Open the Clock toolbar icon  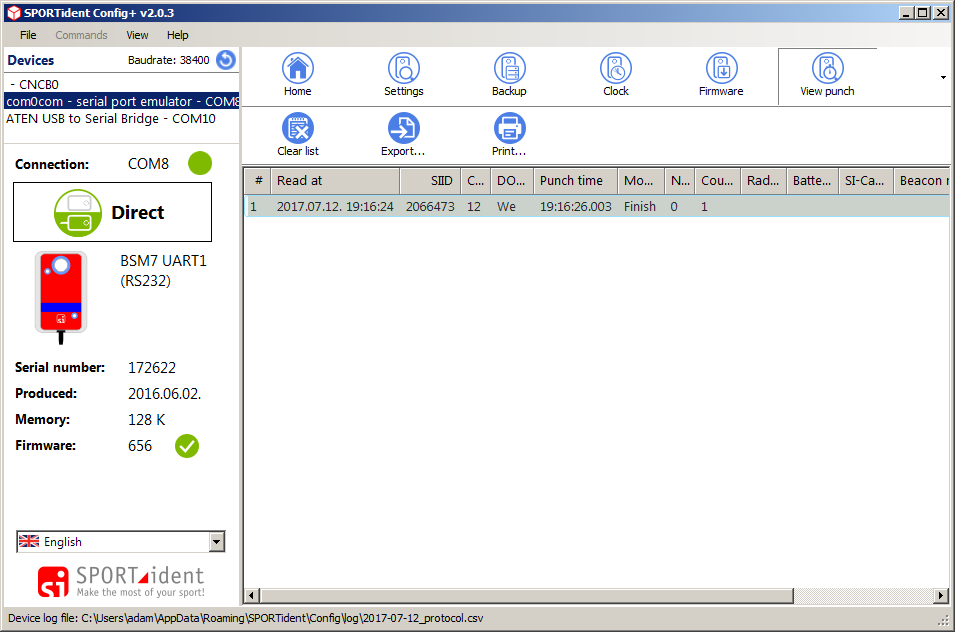(x=615, y=75)
